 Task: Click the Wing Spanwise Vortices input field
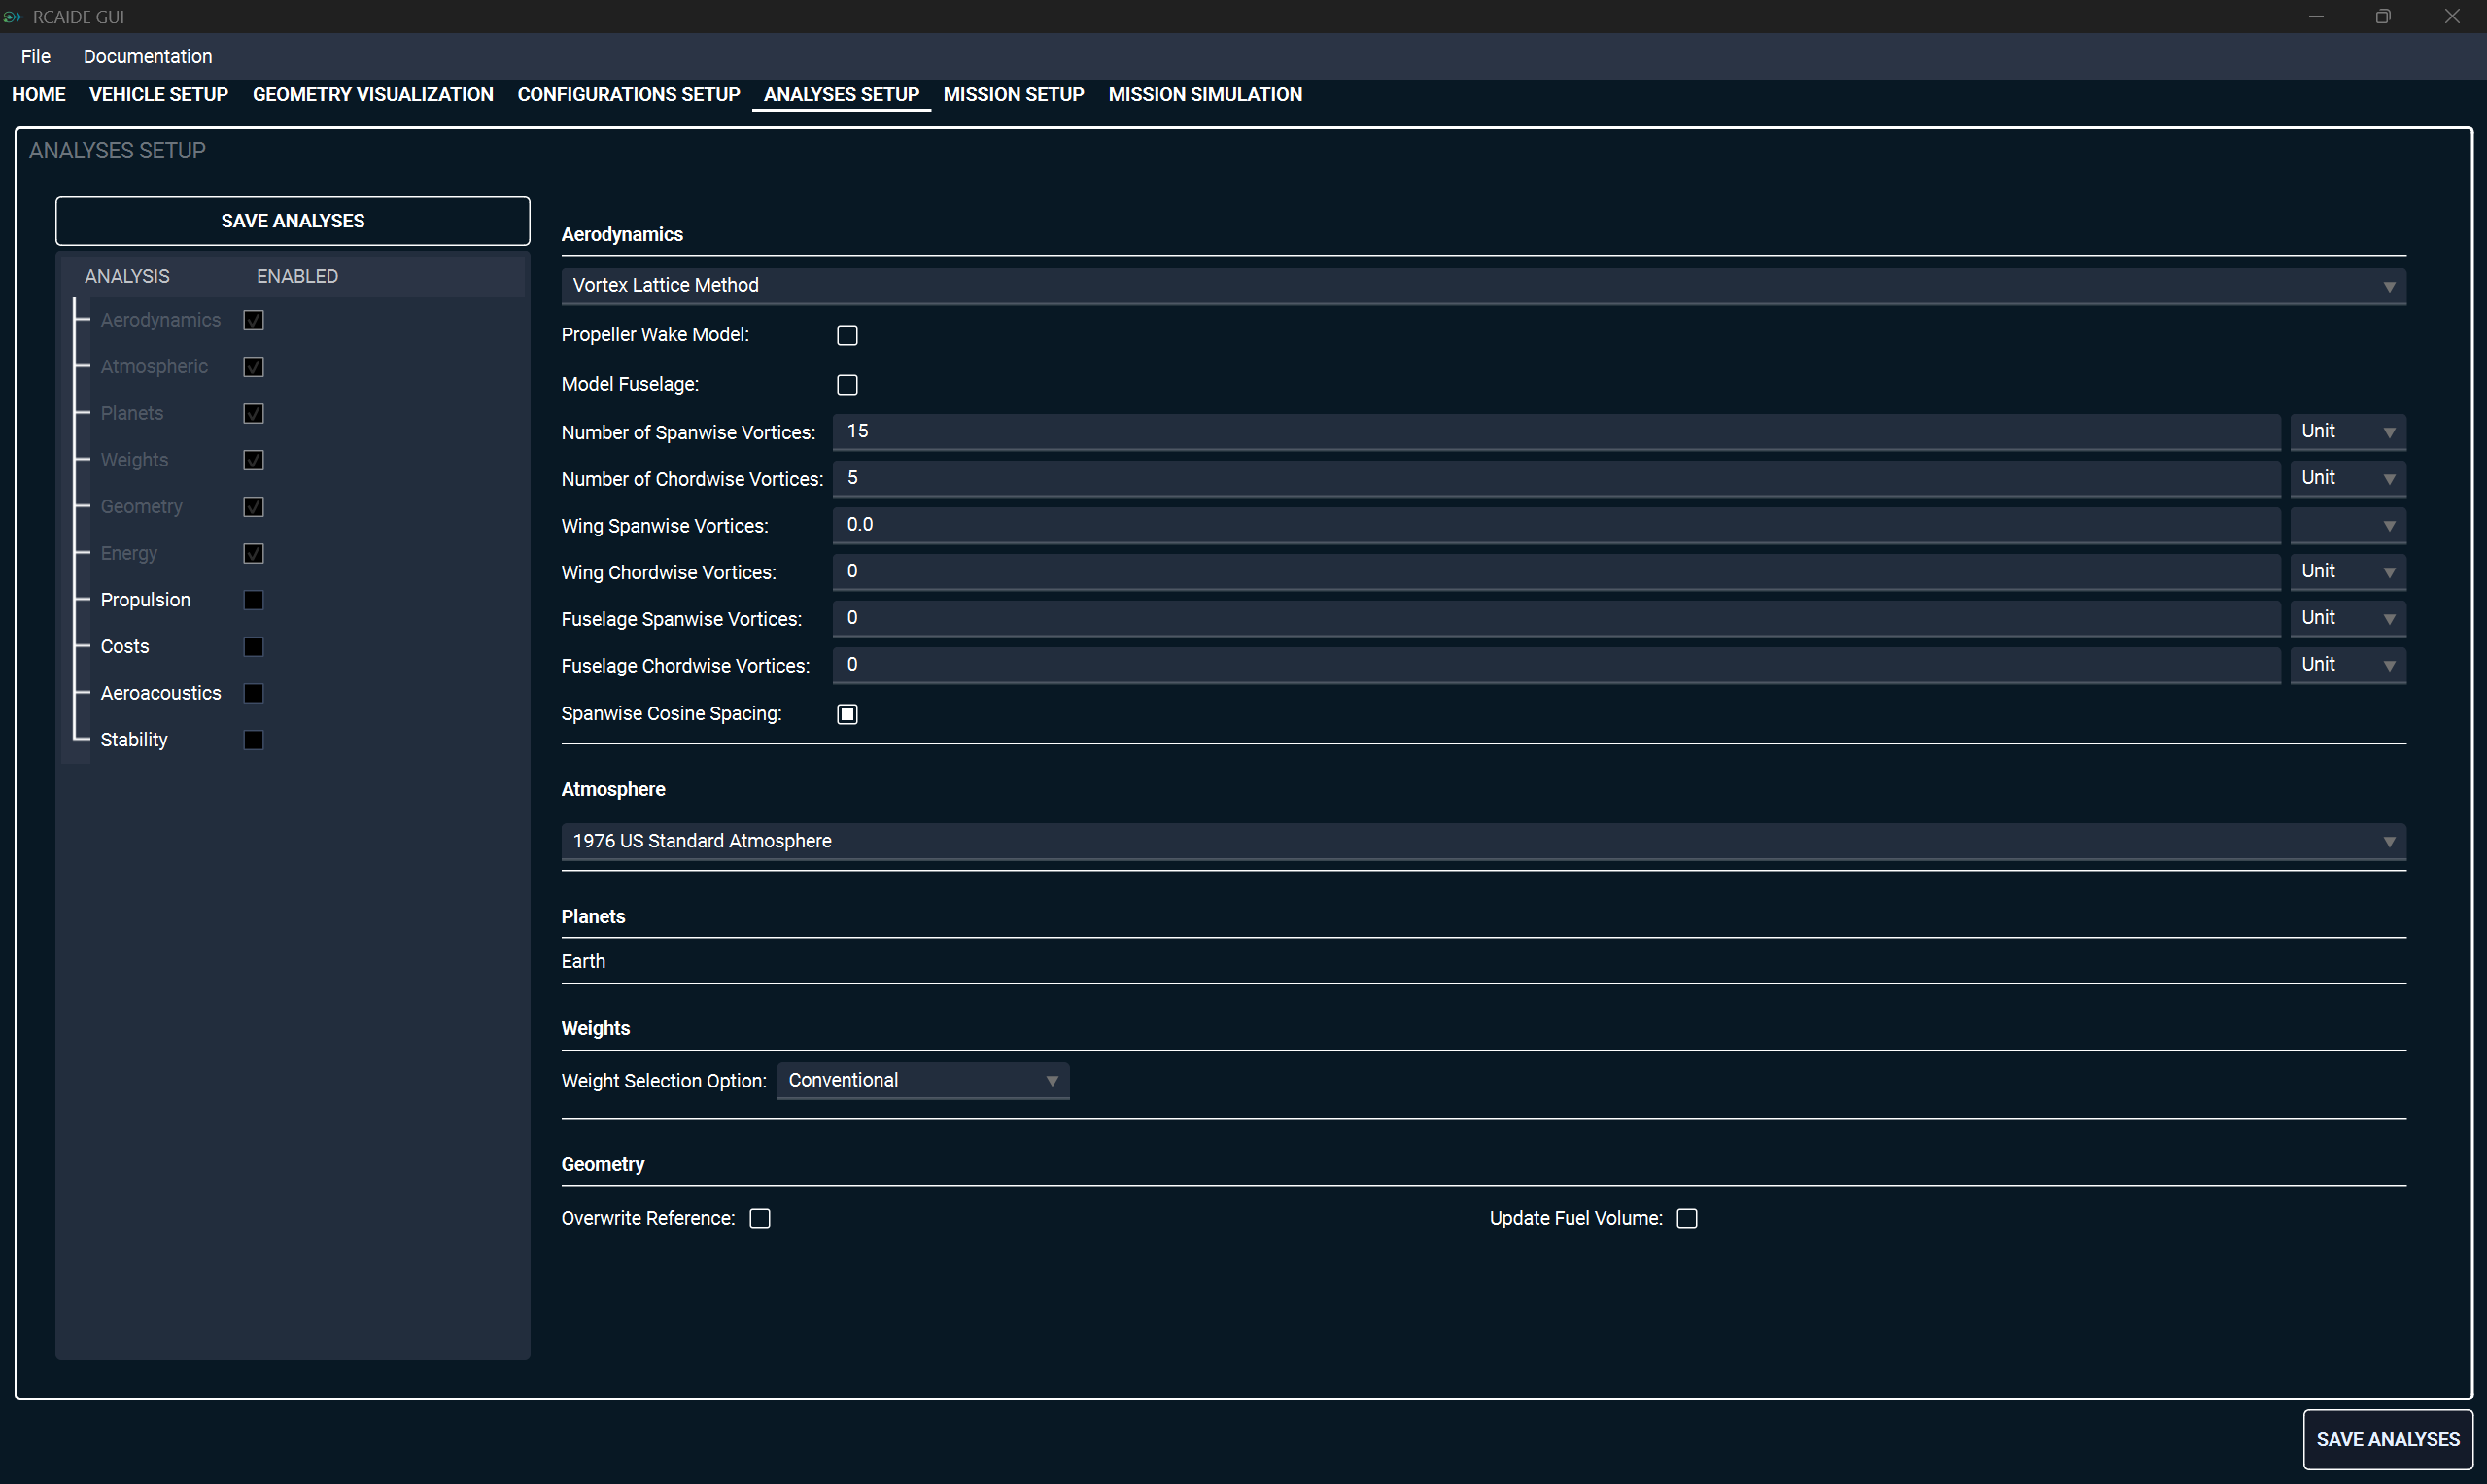[1557, 526]
